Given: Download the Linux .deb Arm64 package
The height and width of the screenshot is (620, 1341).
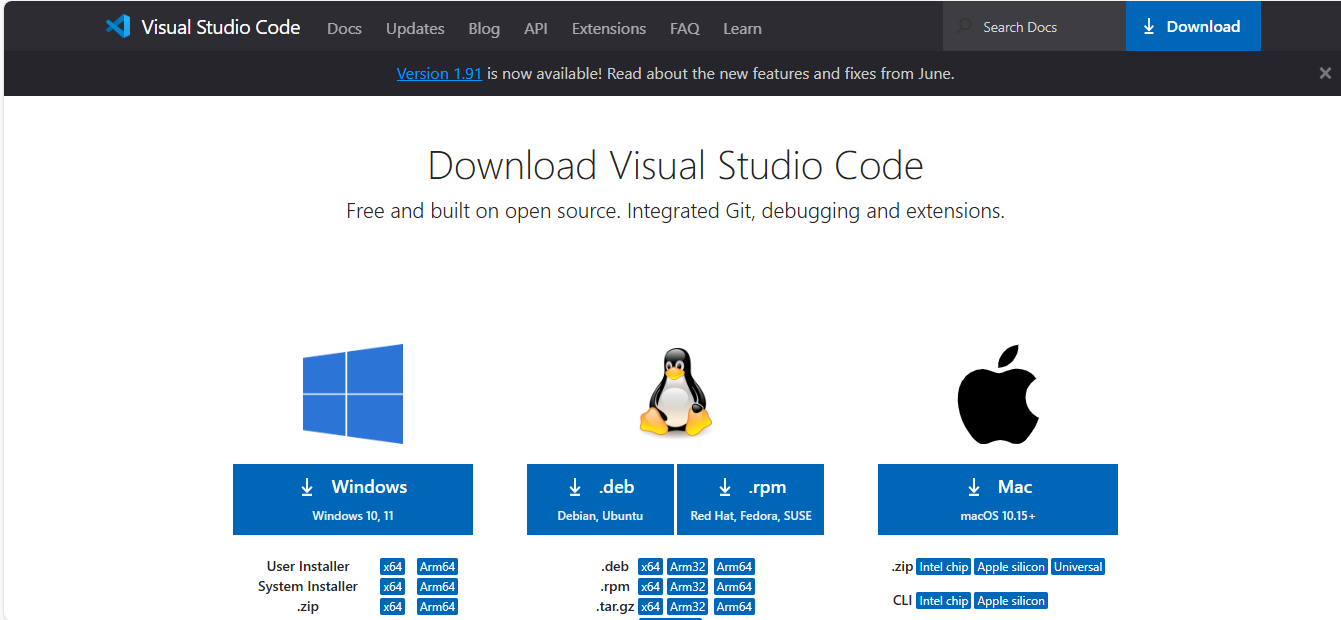Looking at the screenshot, I should pos(734,567).
